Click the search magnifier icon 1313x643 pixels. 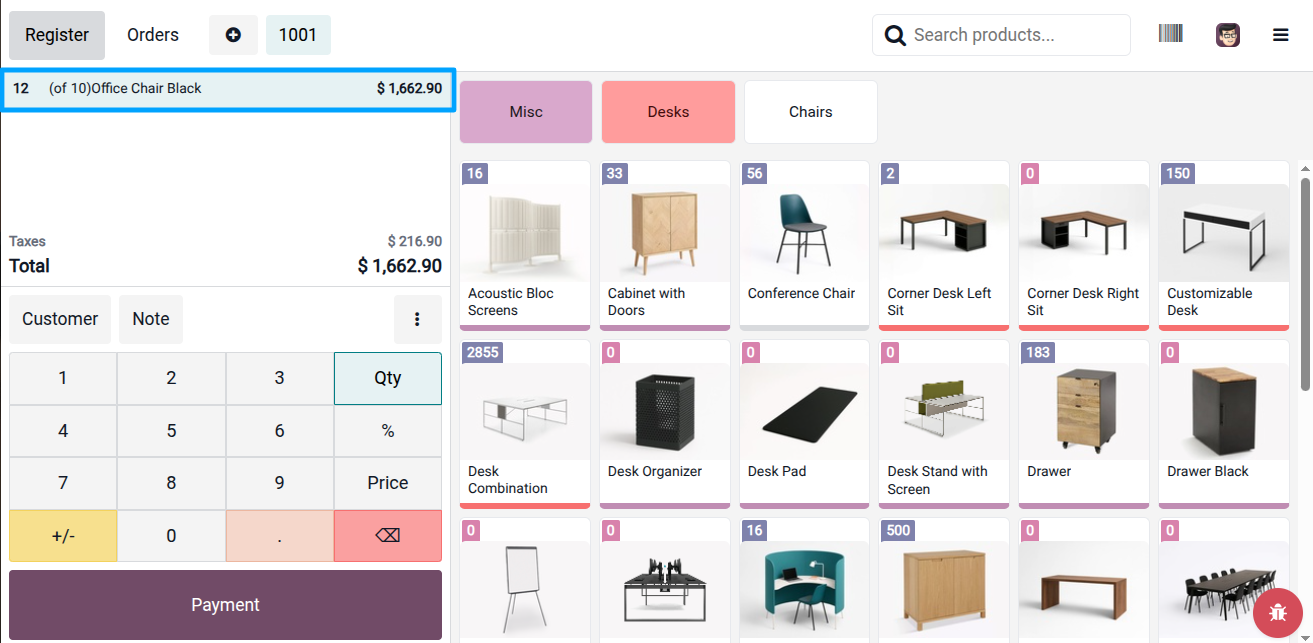[894, 34]
